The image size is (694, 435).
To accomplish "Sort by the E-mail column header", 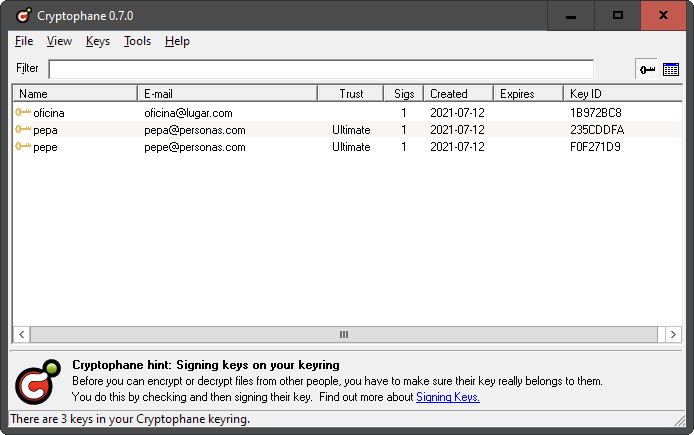I will pyautogui.click(x=227, y=94).
